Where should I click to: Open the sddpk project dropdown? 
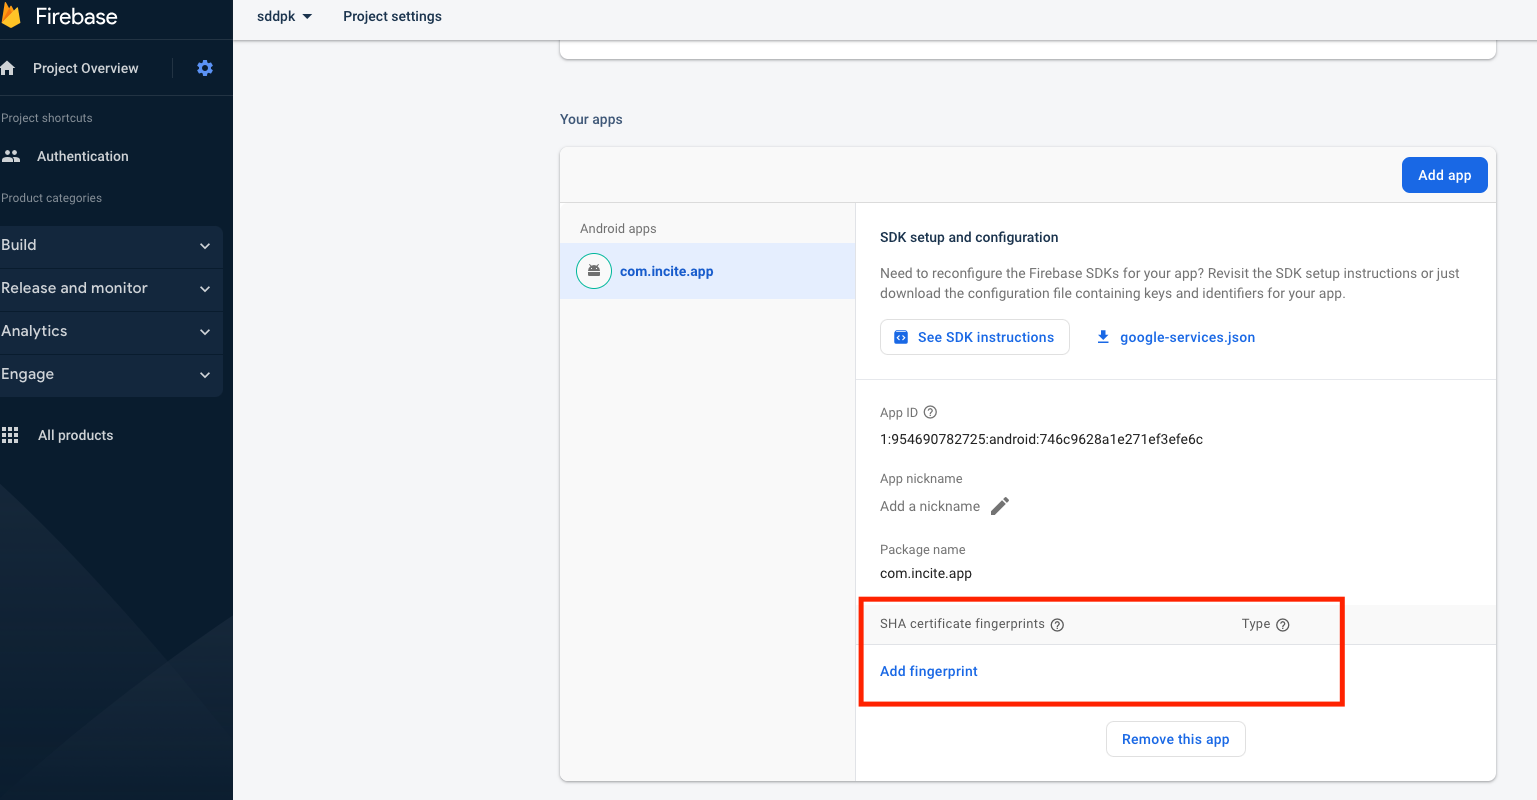(285, 17)
